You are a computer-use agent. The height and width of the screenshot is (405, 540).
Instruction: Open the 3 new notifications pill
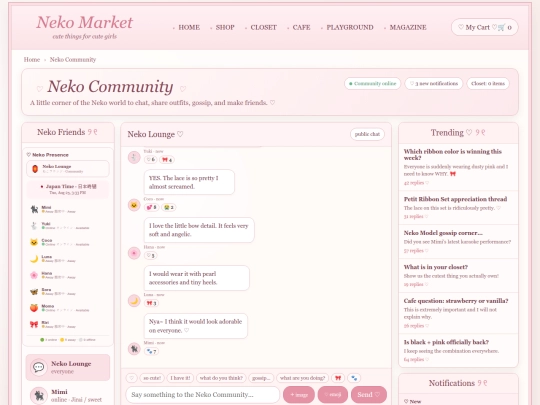pos(434,83)
